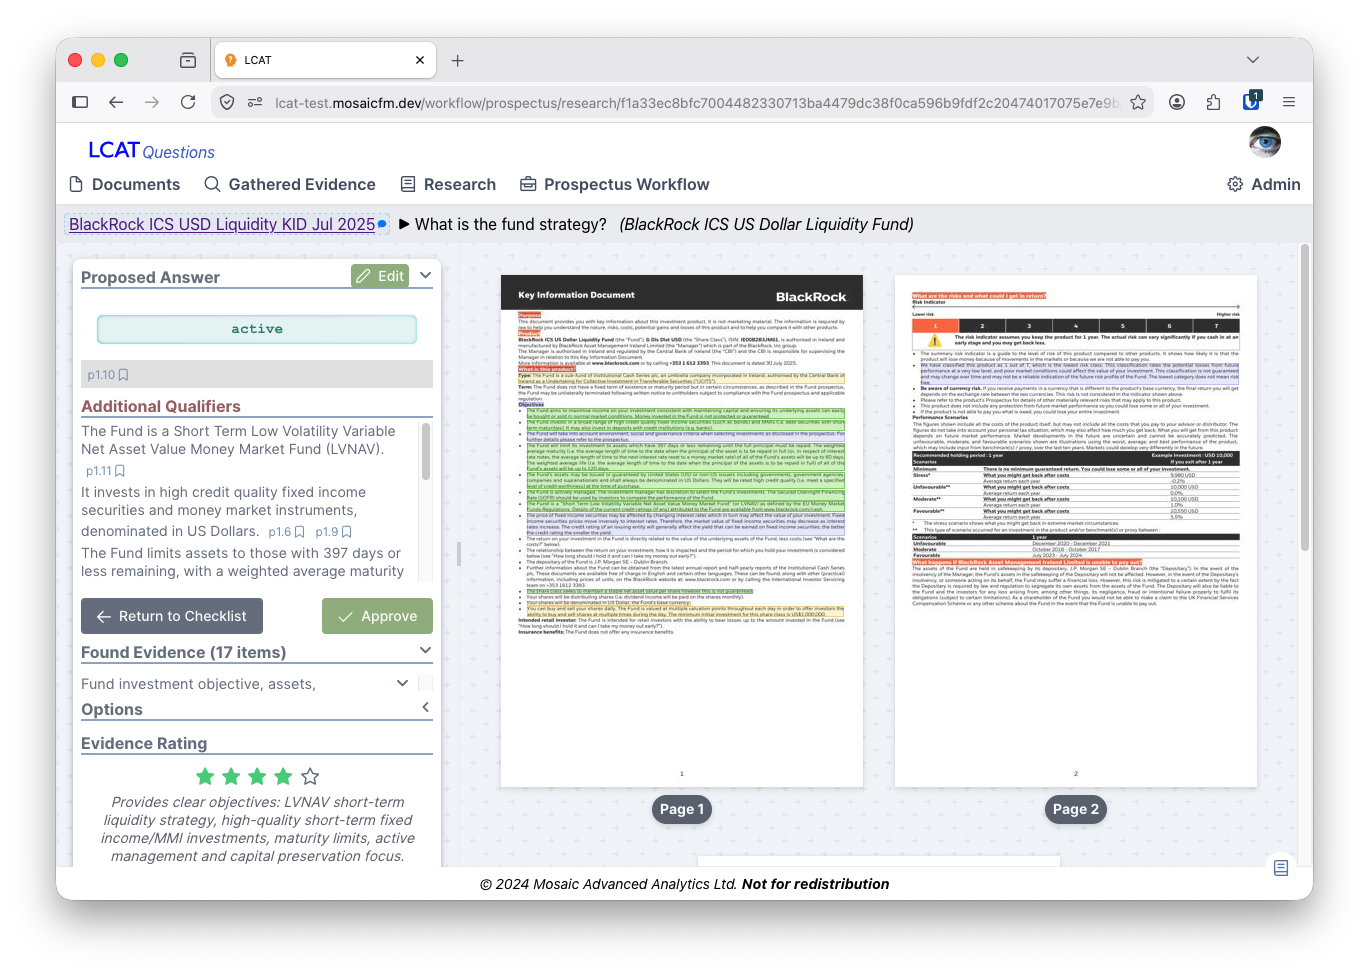This screenshot has height=974, width=1369.
Task: Switch to the Research section
Action: click(x=448, y=184)
